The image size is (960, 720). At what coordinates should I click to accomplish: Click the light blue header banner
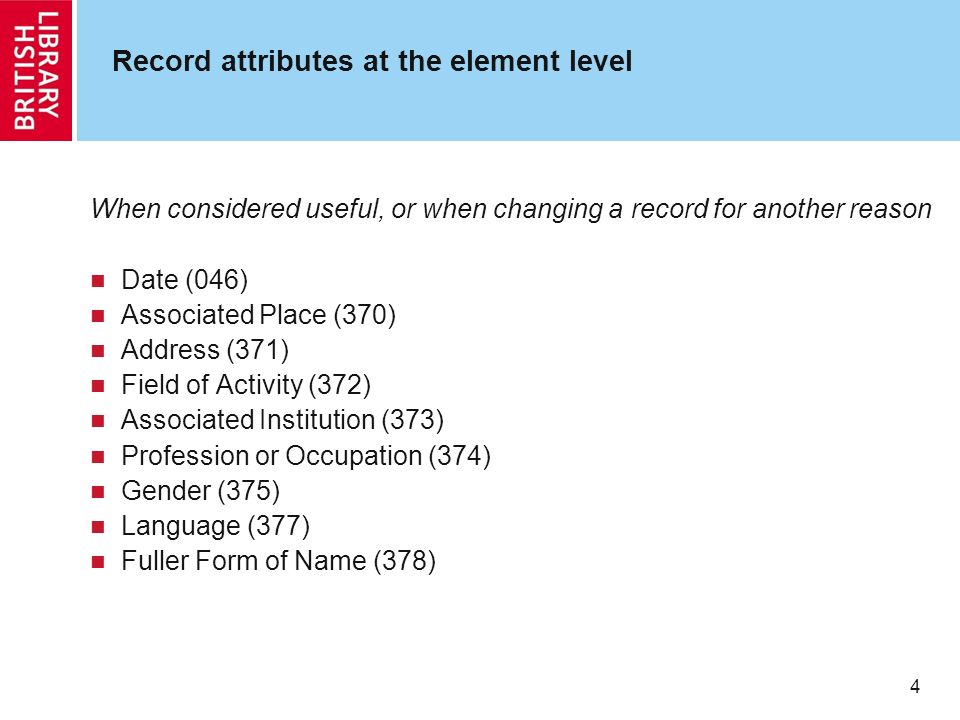[518, 70]
